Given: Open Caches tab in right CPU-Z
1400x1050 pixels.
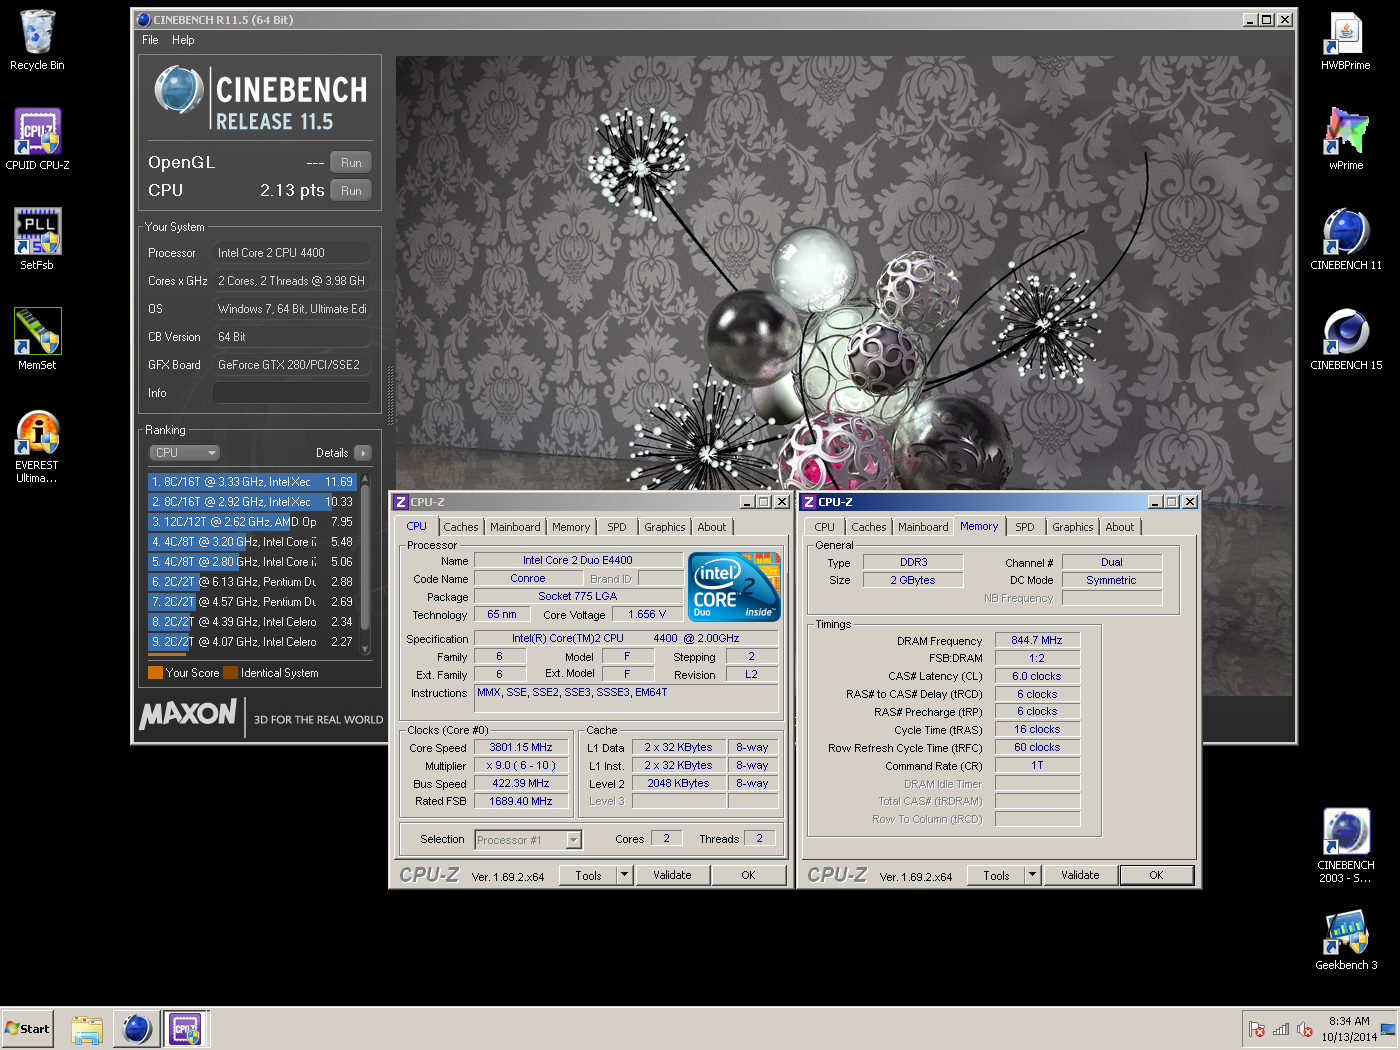Looking at the screenshot, I should [869, 527].
